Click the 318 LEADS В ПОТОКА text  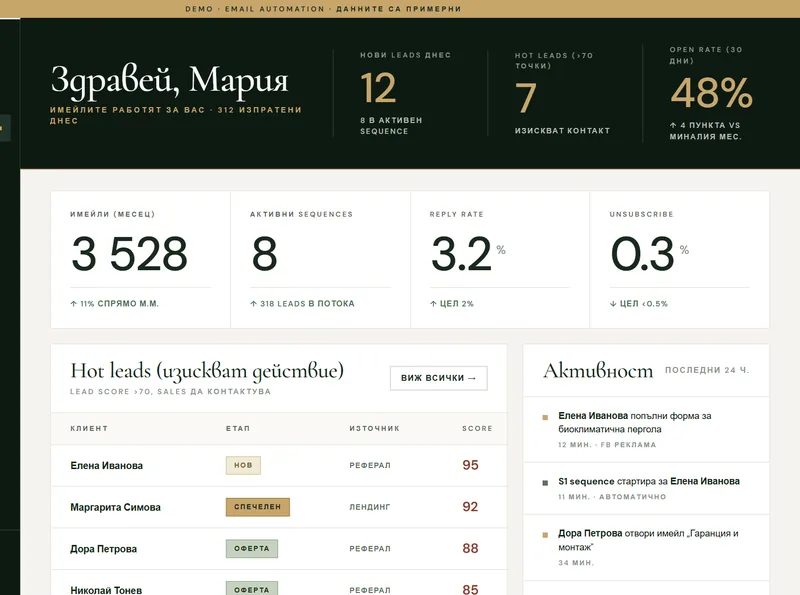coord(302,304)
